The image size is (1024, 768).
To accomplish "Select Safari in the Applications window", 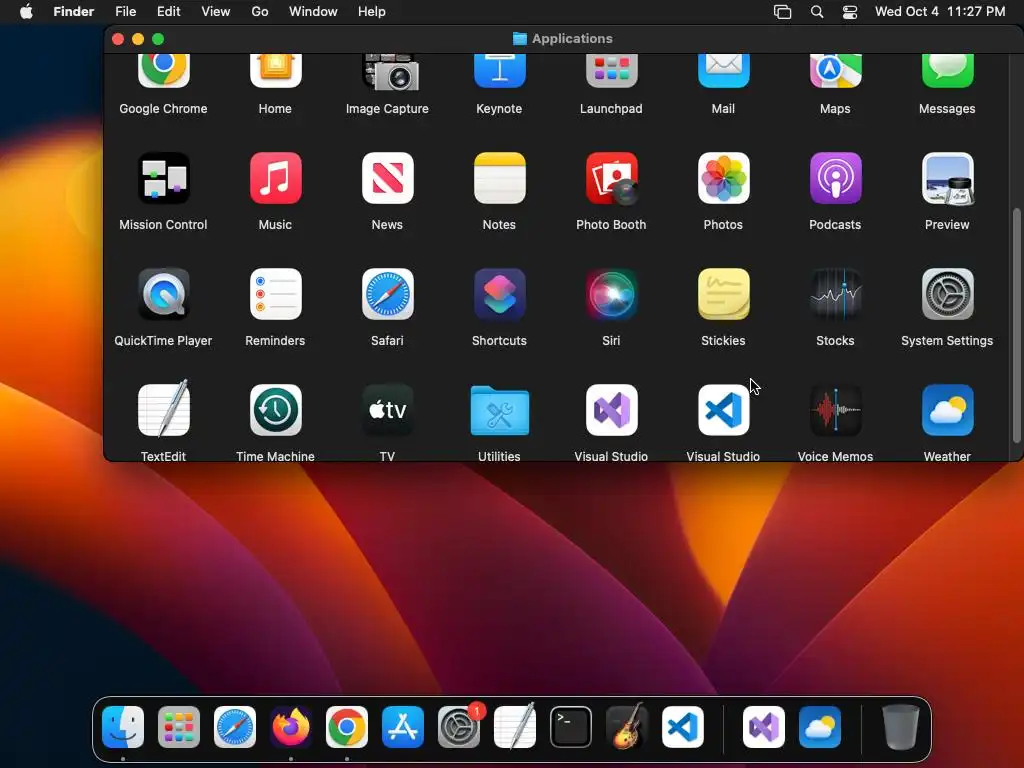I will [x=387, y=294].
